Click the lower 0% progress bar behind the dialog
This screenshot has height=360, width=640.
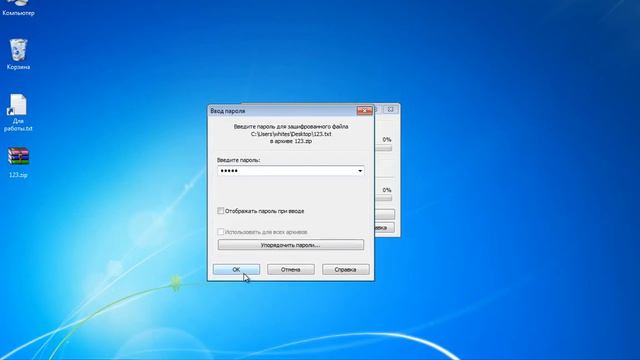pos(384,198)
